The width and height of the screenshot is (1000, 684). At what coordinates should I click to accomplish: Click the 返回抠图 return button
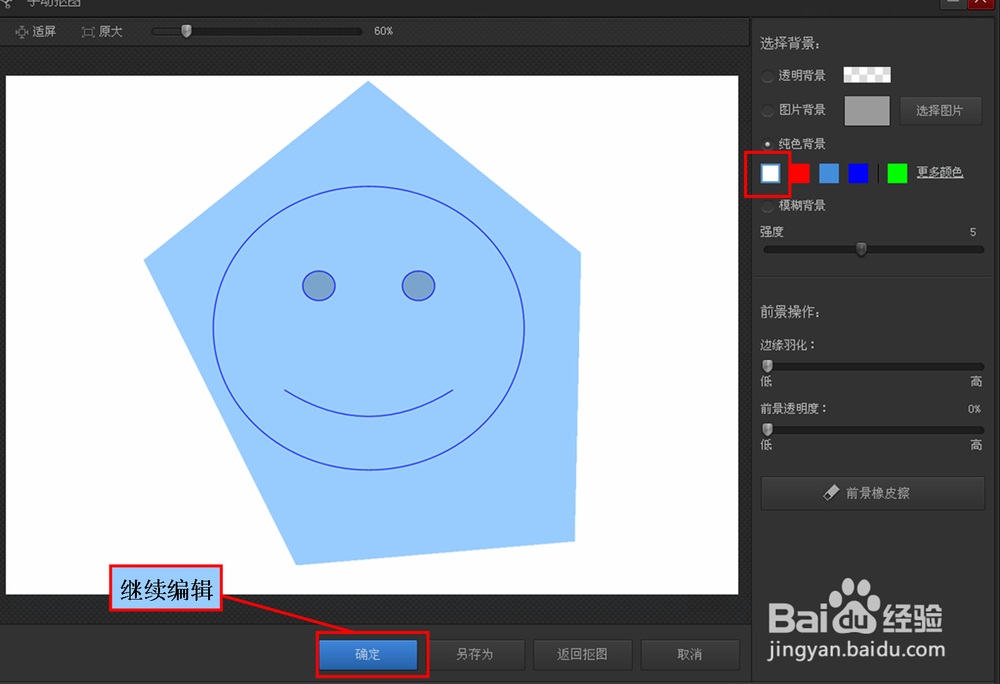(583, 654)
